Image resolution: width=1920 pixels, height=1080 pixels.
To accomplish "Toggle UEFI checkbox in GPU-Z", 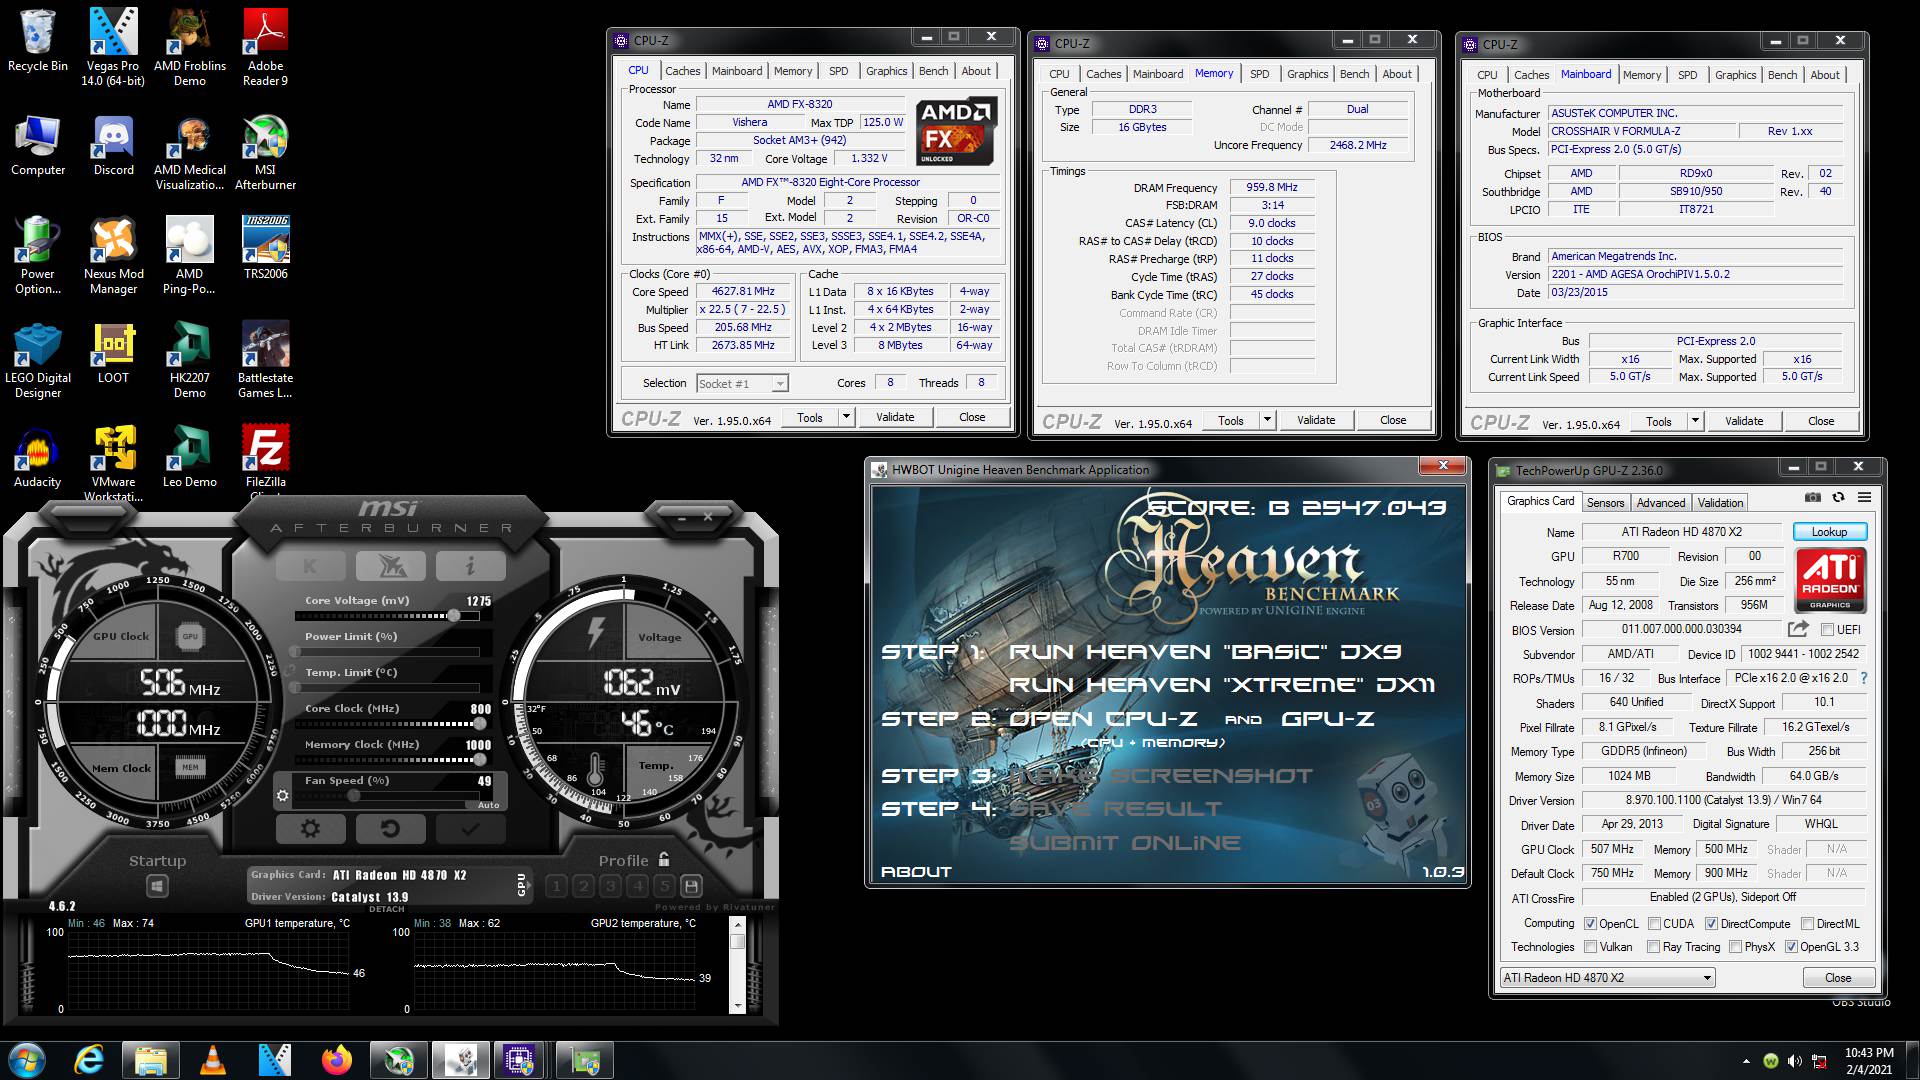I will pos(1827,630).
